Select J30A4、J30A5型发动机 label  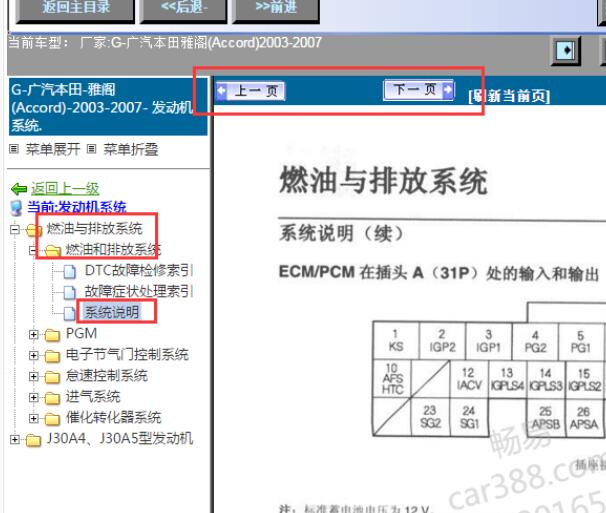pyautogui.click(x=120, y=438)
